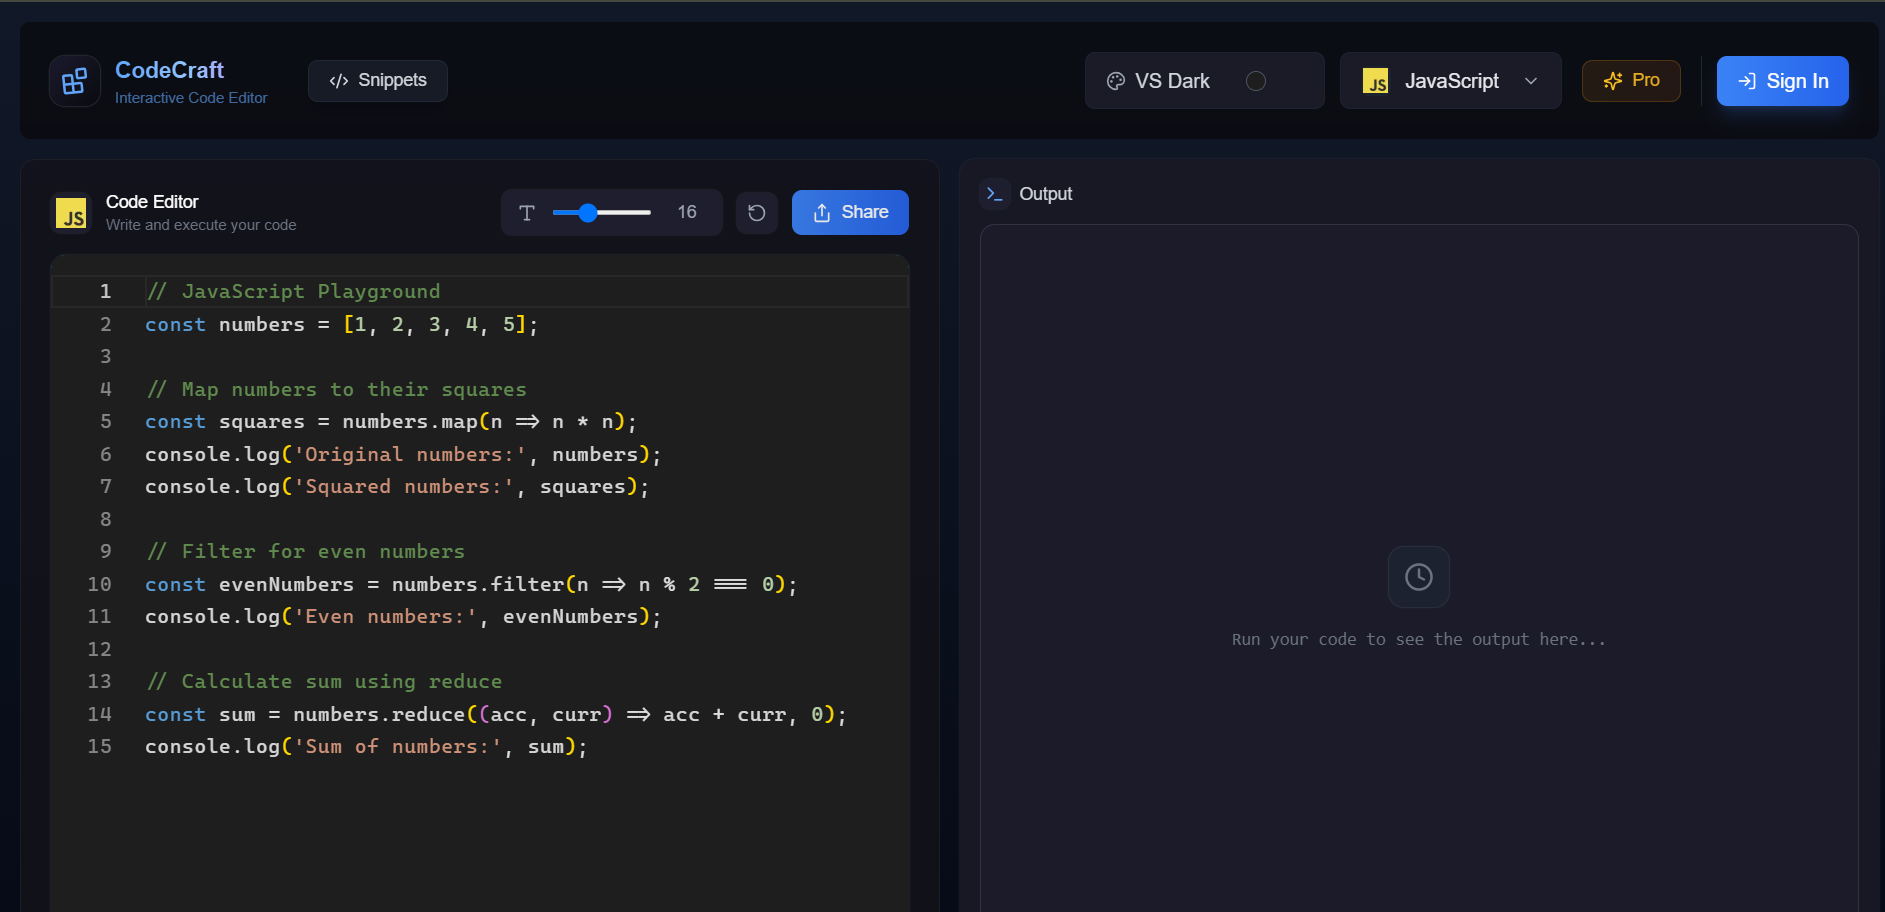Click the palette icon in theme selector

(x=1116, y=81)
